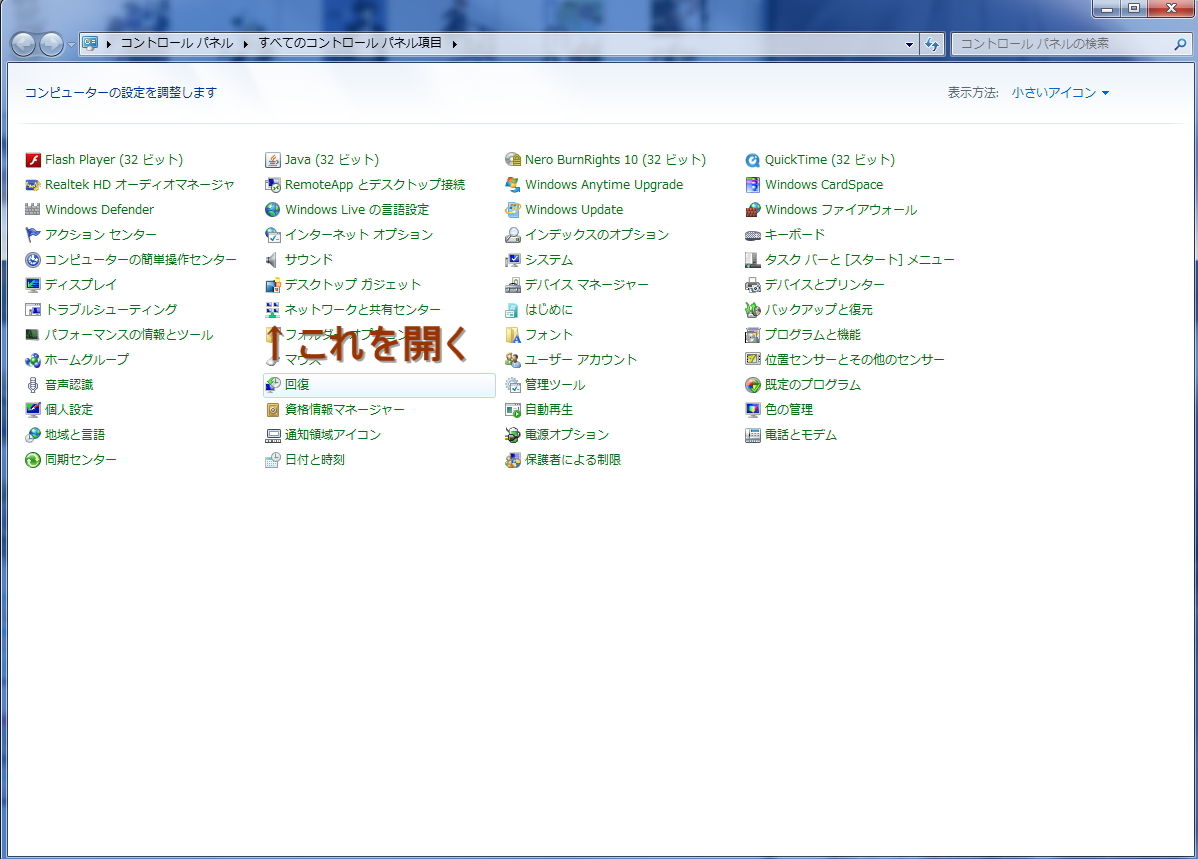
Task: Open the インターネット オプション link
Action: click(x=358, y=235)
